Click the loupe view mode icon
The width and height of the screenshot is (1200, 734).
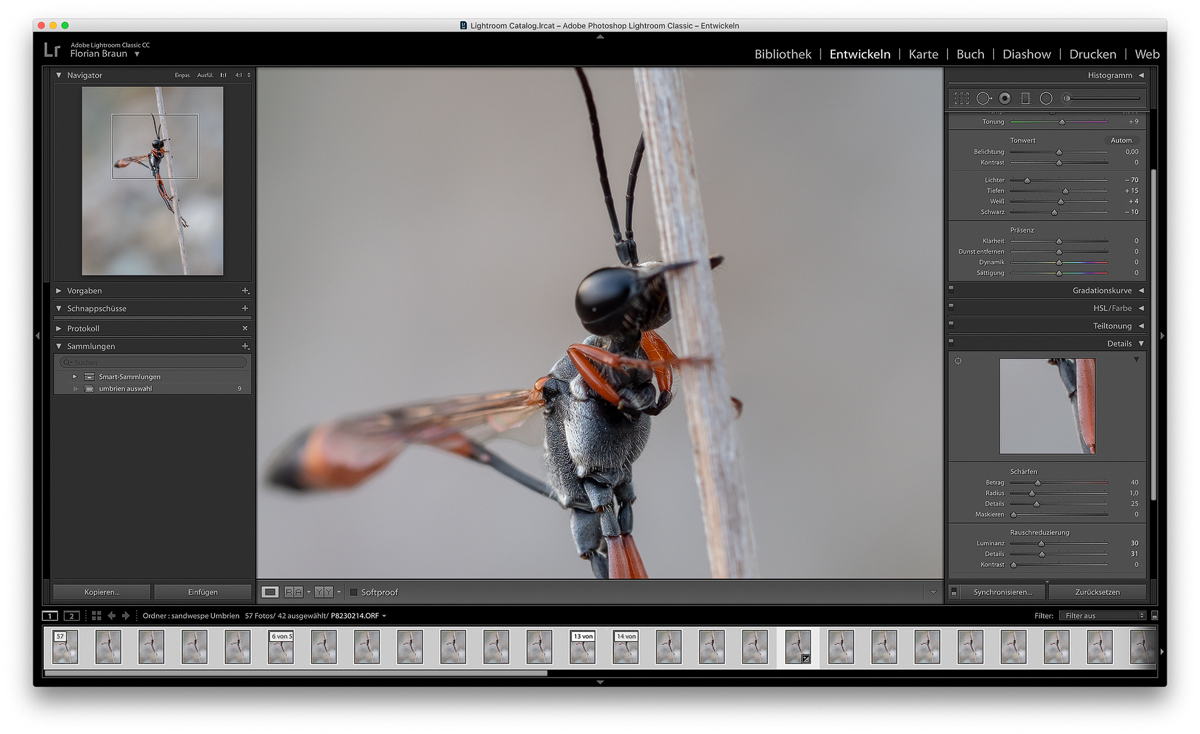pyautogui.click(x=270, y=592)
